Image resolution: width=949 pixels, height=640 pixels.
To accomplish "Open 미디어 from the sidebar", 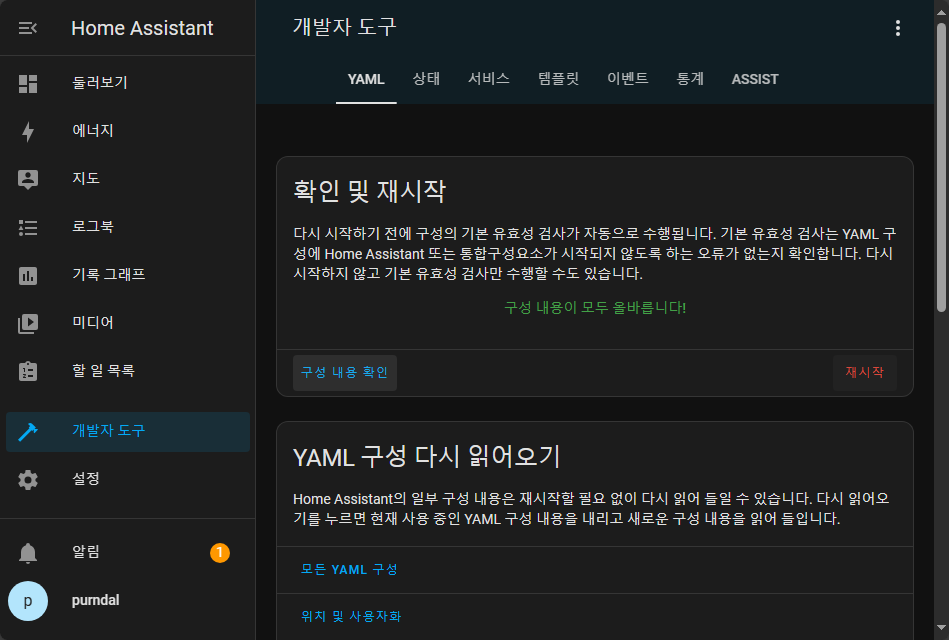I will [x=128, y=323].
